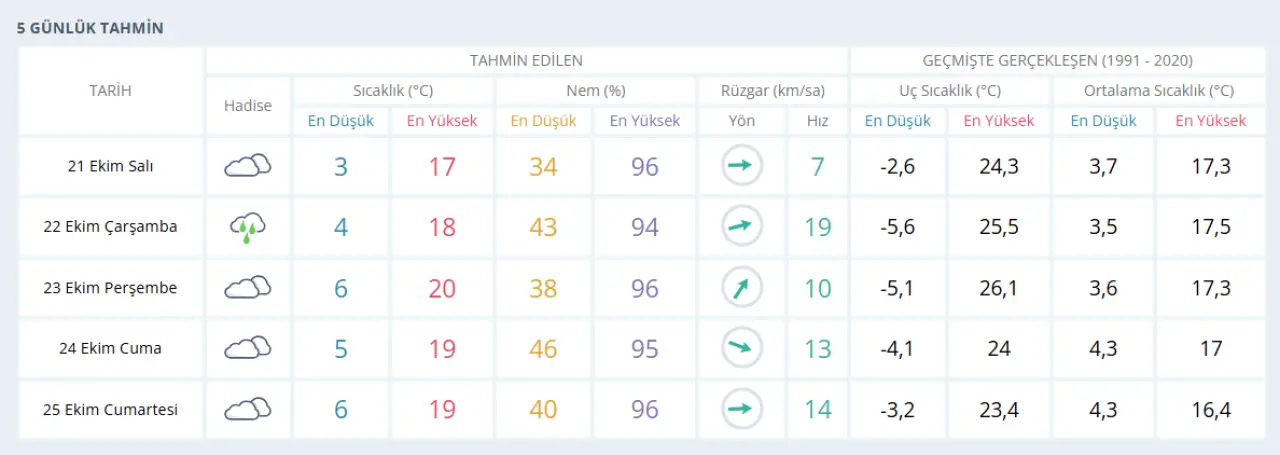The image size is (1280, 455).
Task: Click the cloudy icon for 23 Ekim Perşembe
Action: (248, 288)
